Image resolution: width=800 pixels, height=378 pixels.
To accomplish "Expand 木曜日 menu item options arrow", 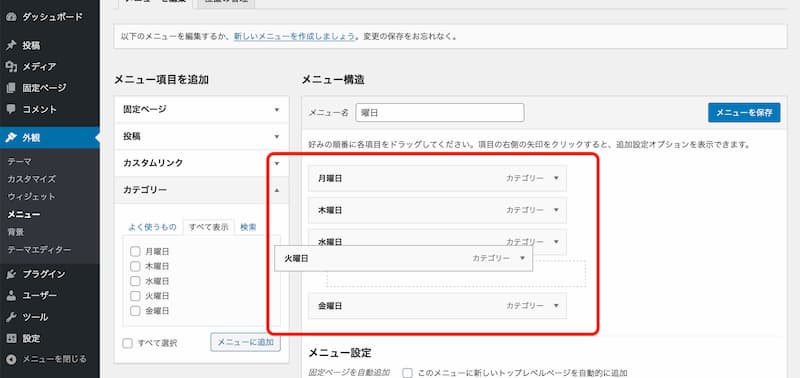I will [x=556, y=210].
